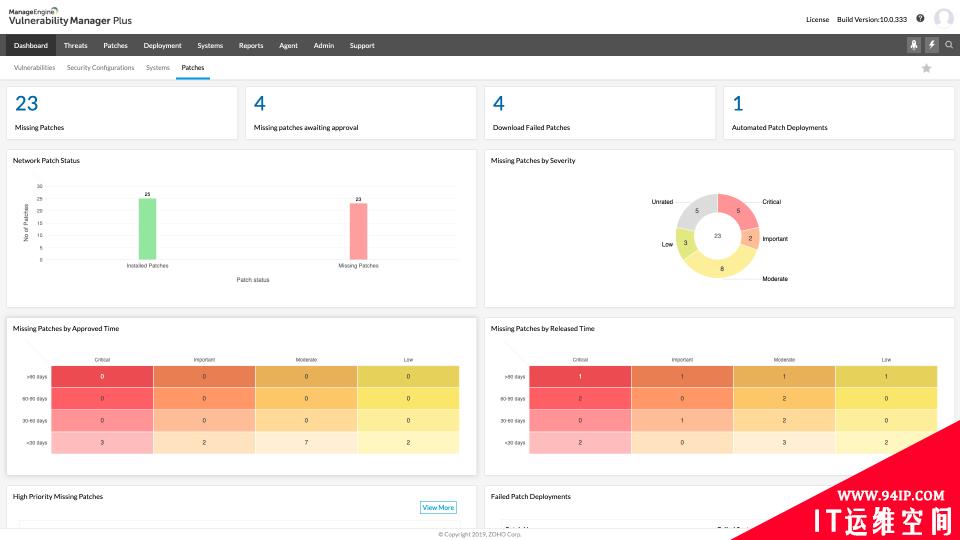Click the Network Patch Status panel title
The width and height of the screenshot is (960, 540).
(x=47, y=160)
